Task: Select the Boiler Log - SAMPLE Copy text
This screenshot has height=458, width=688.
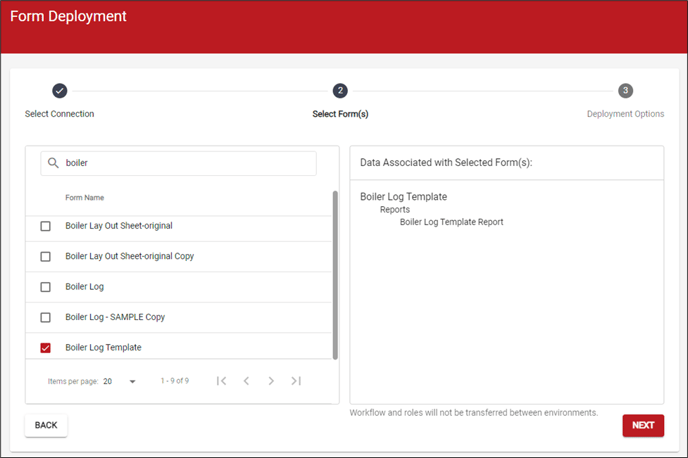Action: 115,317
